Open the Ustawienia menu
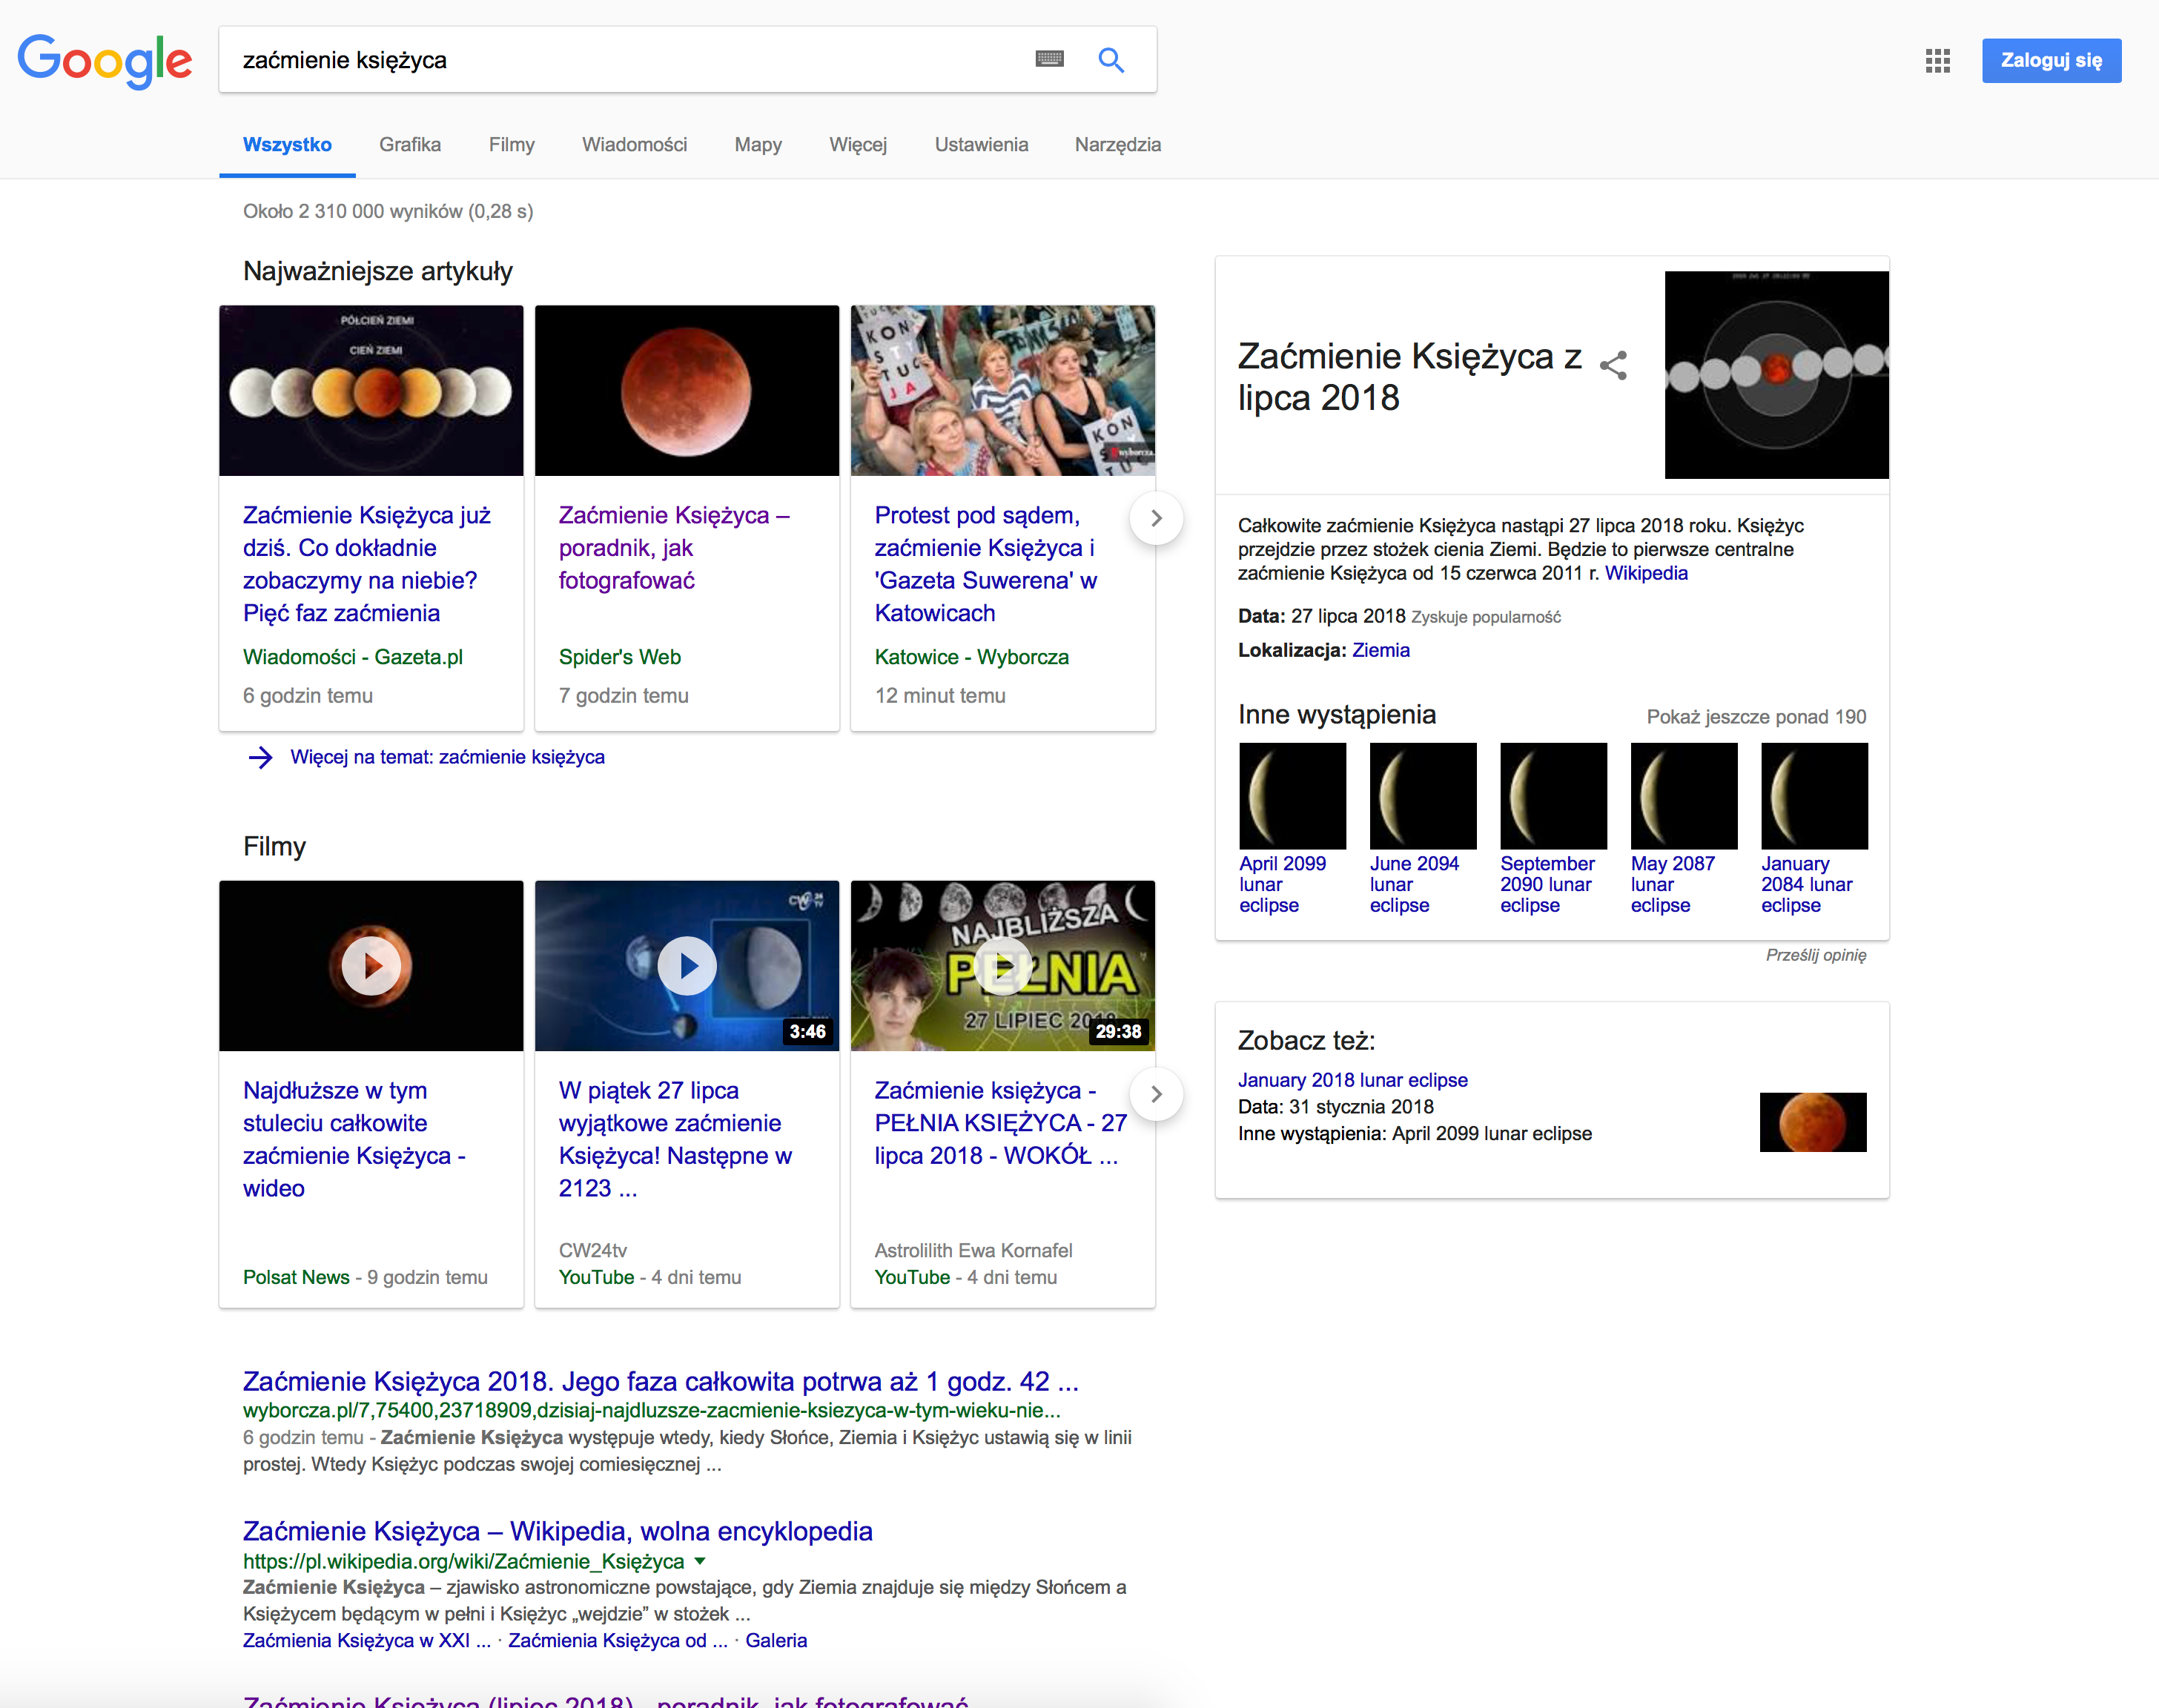Image resolution: width=2159 pixels, height=1708 pixels. [981, 145]
